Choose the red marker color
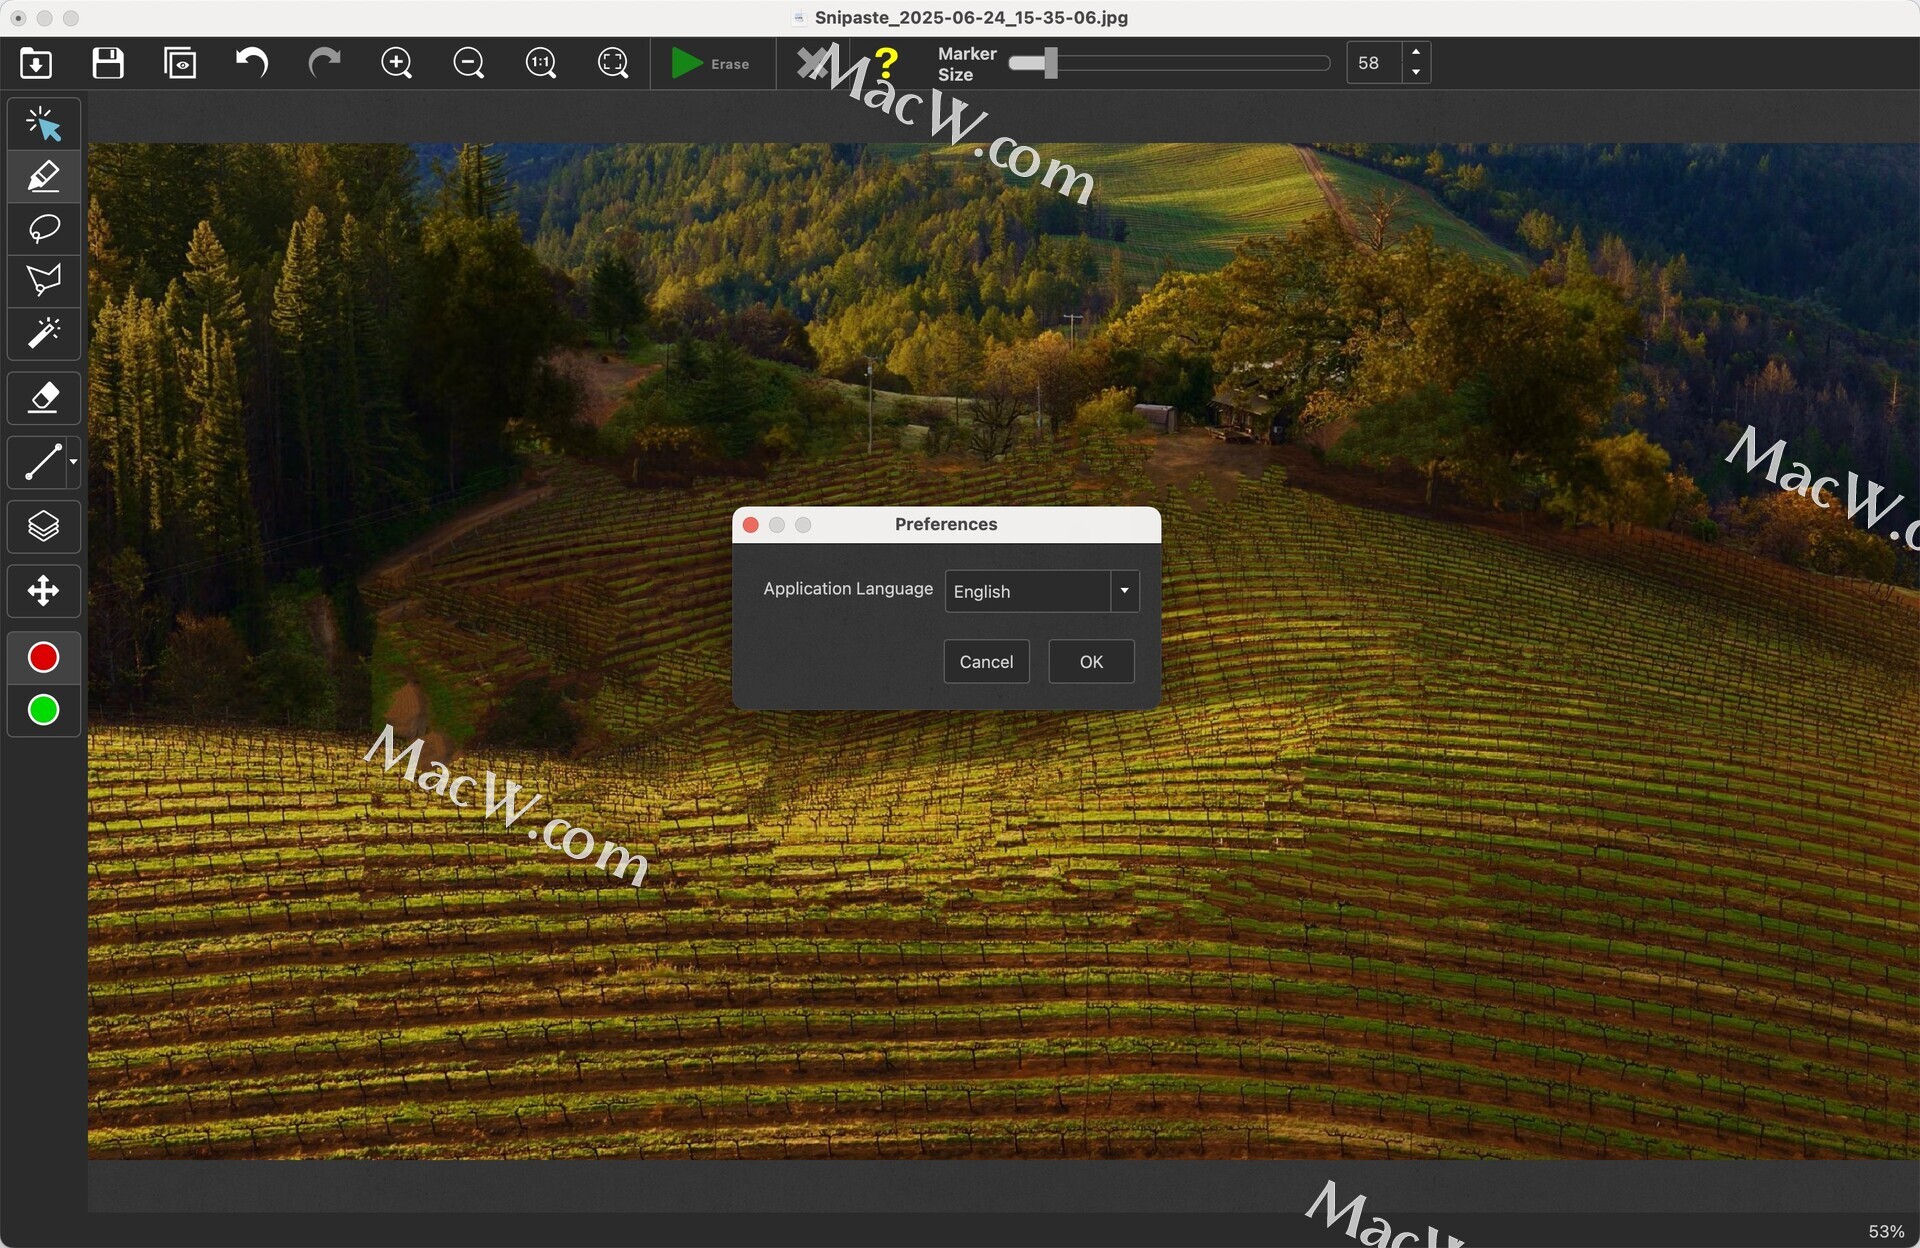The height and width of the screenshot is (1248, 1920). point(44,657)
